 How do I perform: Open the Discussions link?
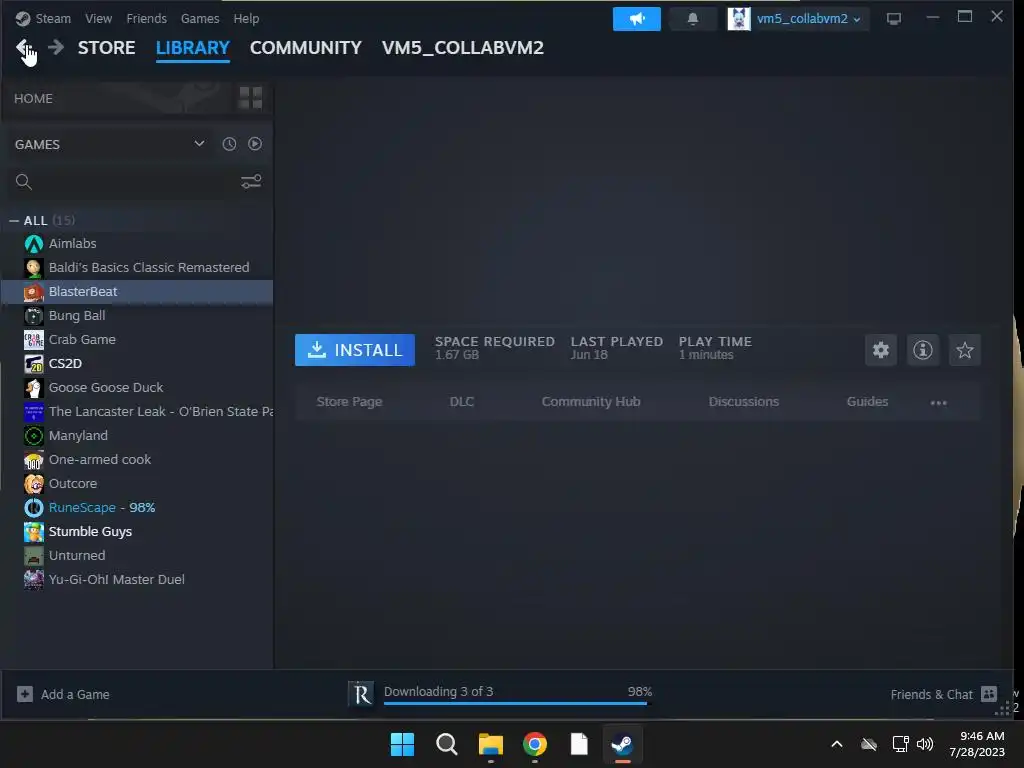744,402
